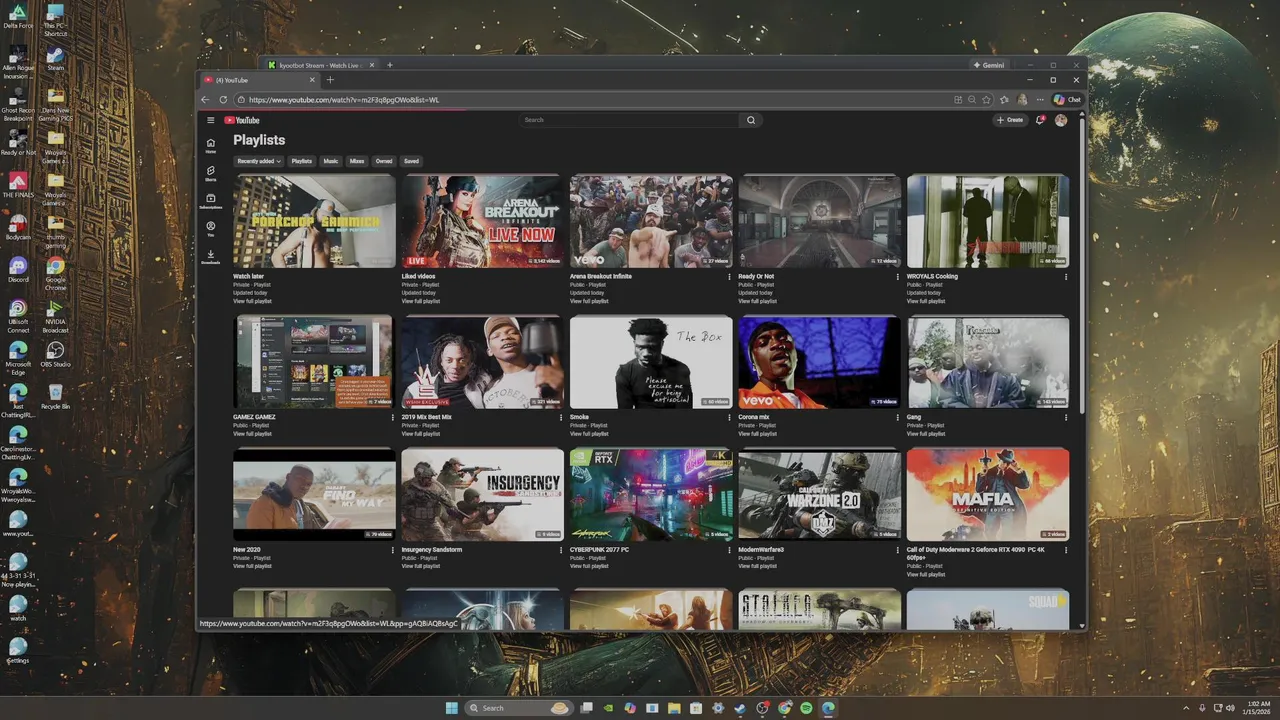1280x720 pixels.
Task: Open the volume control in system tray
Action: coord(1230,708)
